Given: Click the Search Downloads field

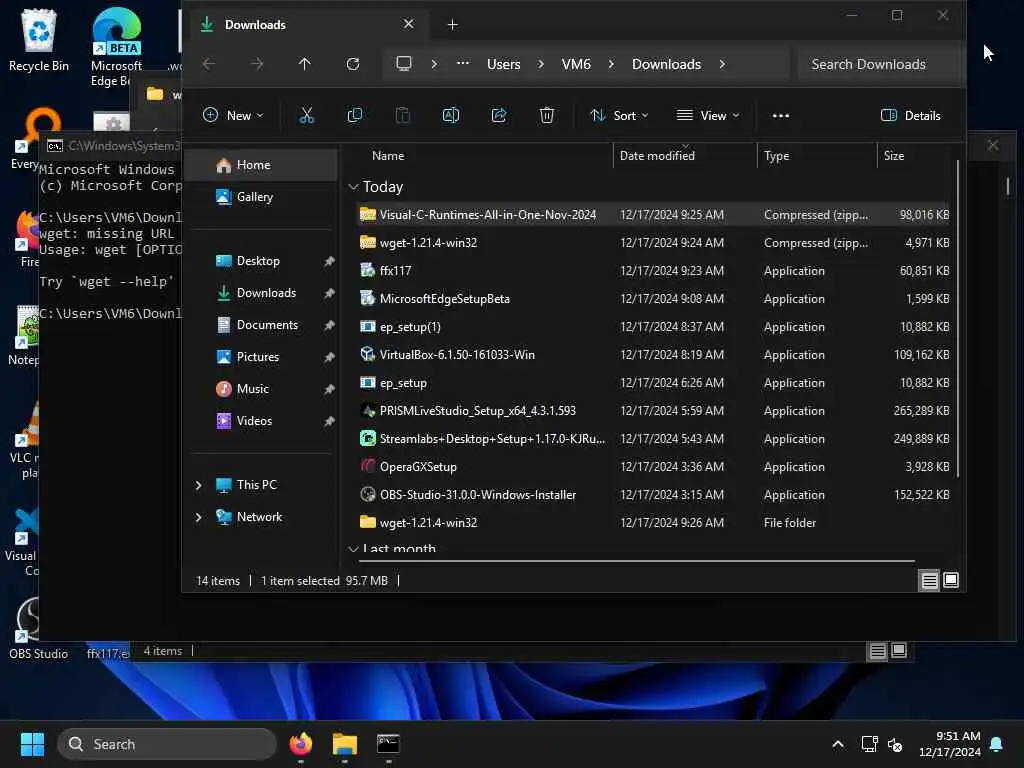Looking at the screenshot, I should coord(880,64).
